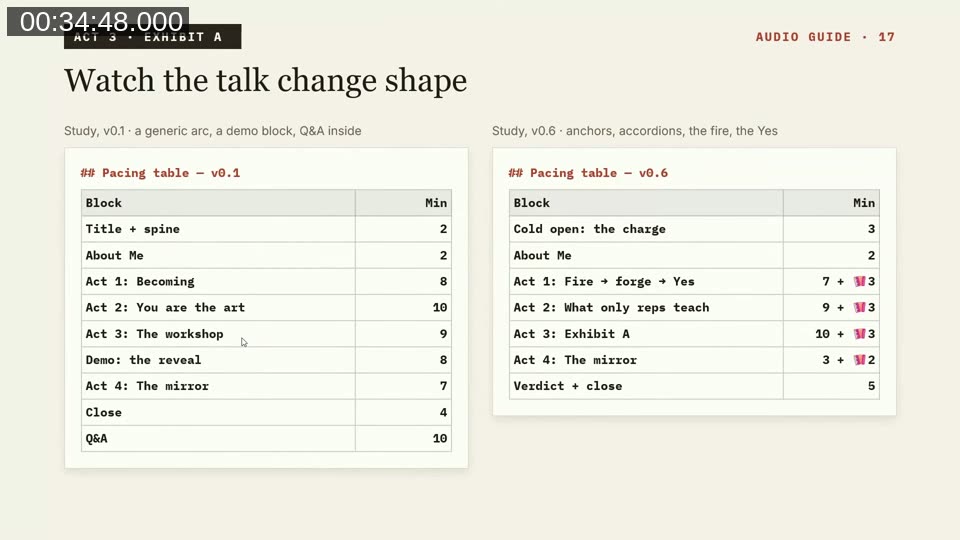Click the 'Watch the talk change shape' heading
Viewport: 960px width, 540px height.
point(265,80)
